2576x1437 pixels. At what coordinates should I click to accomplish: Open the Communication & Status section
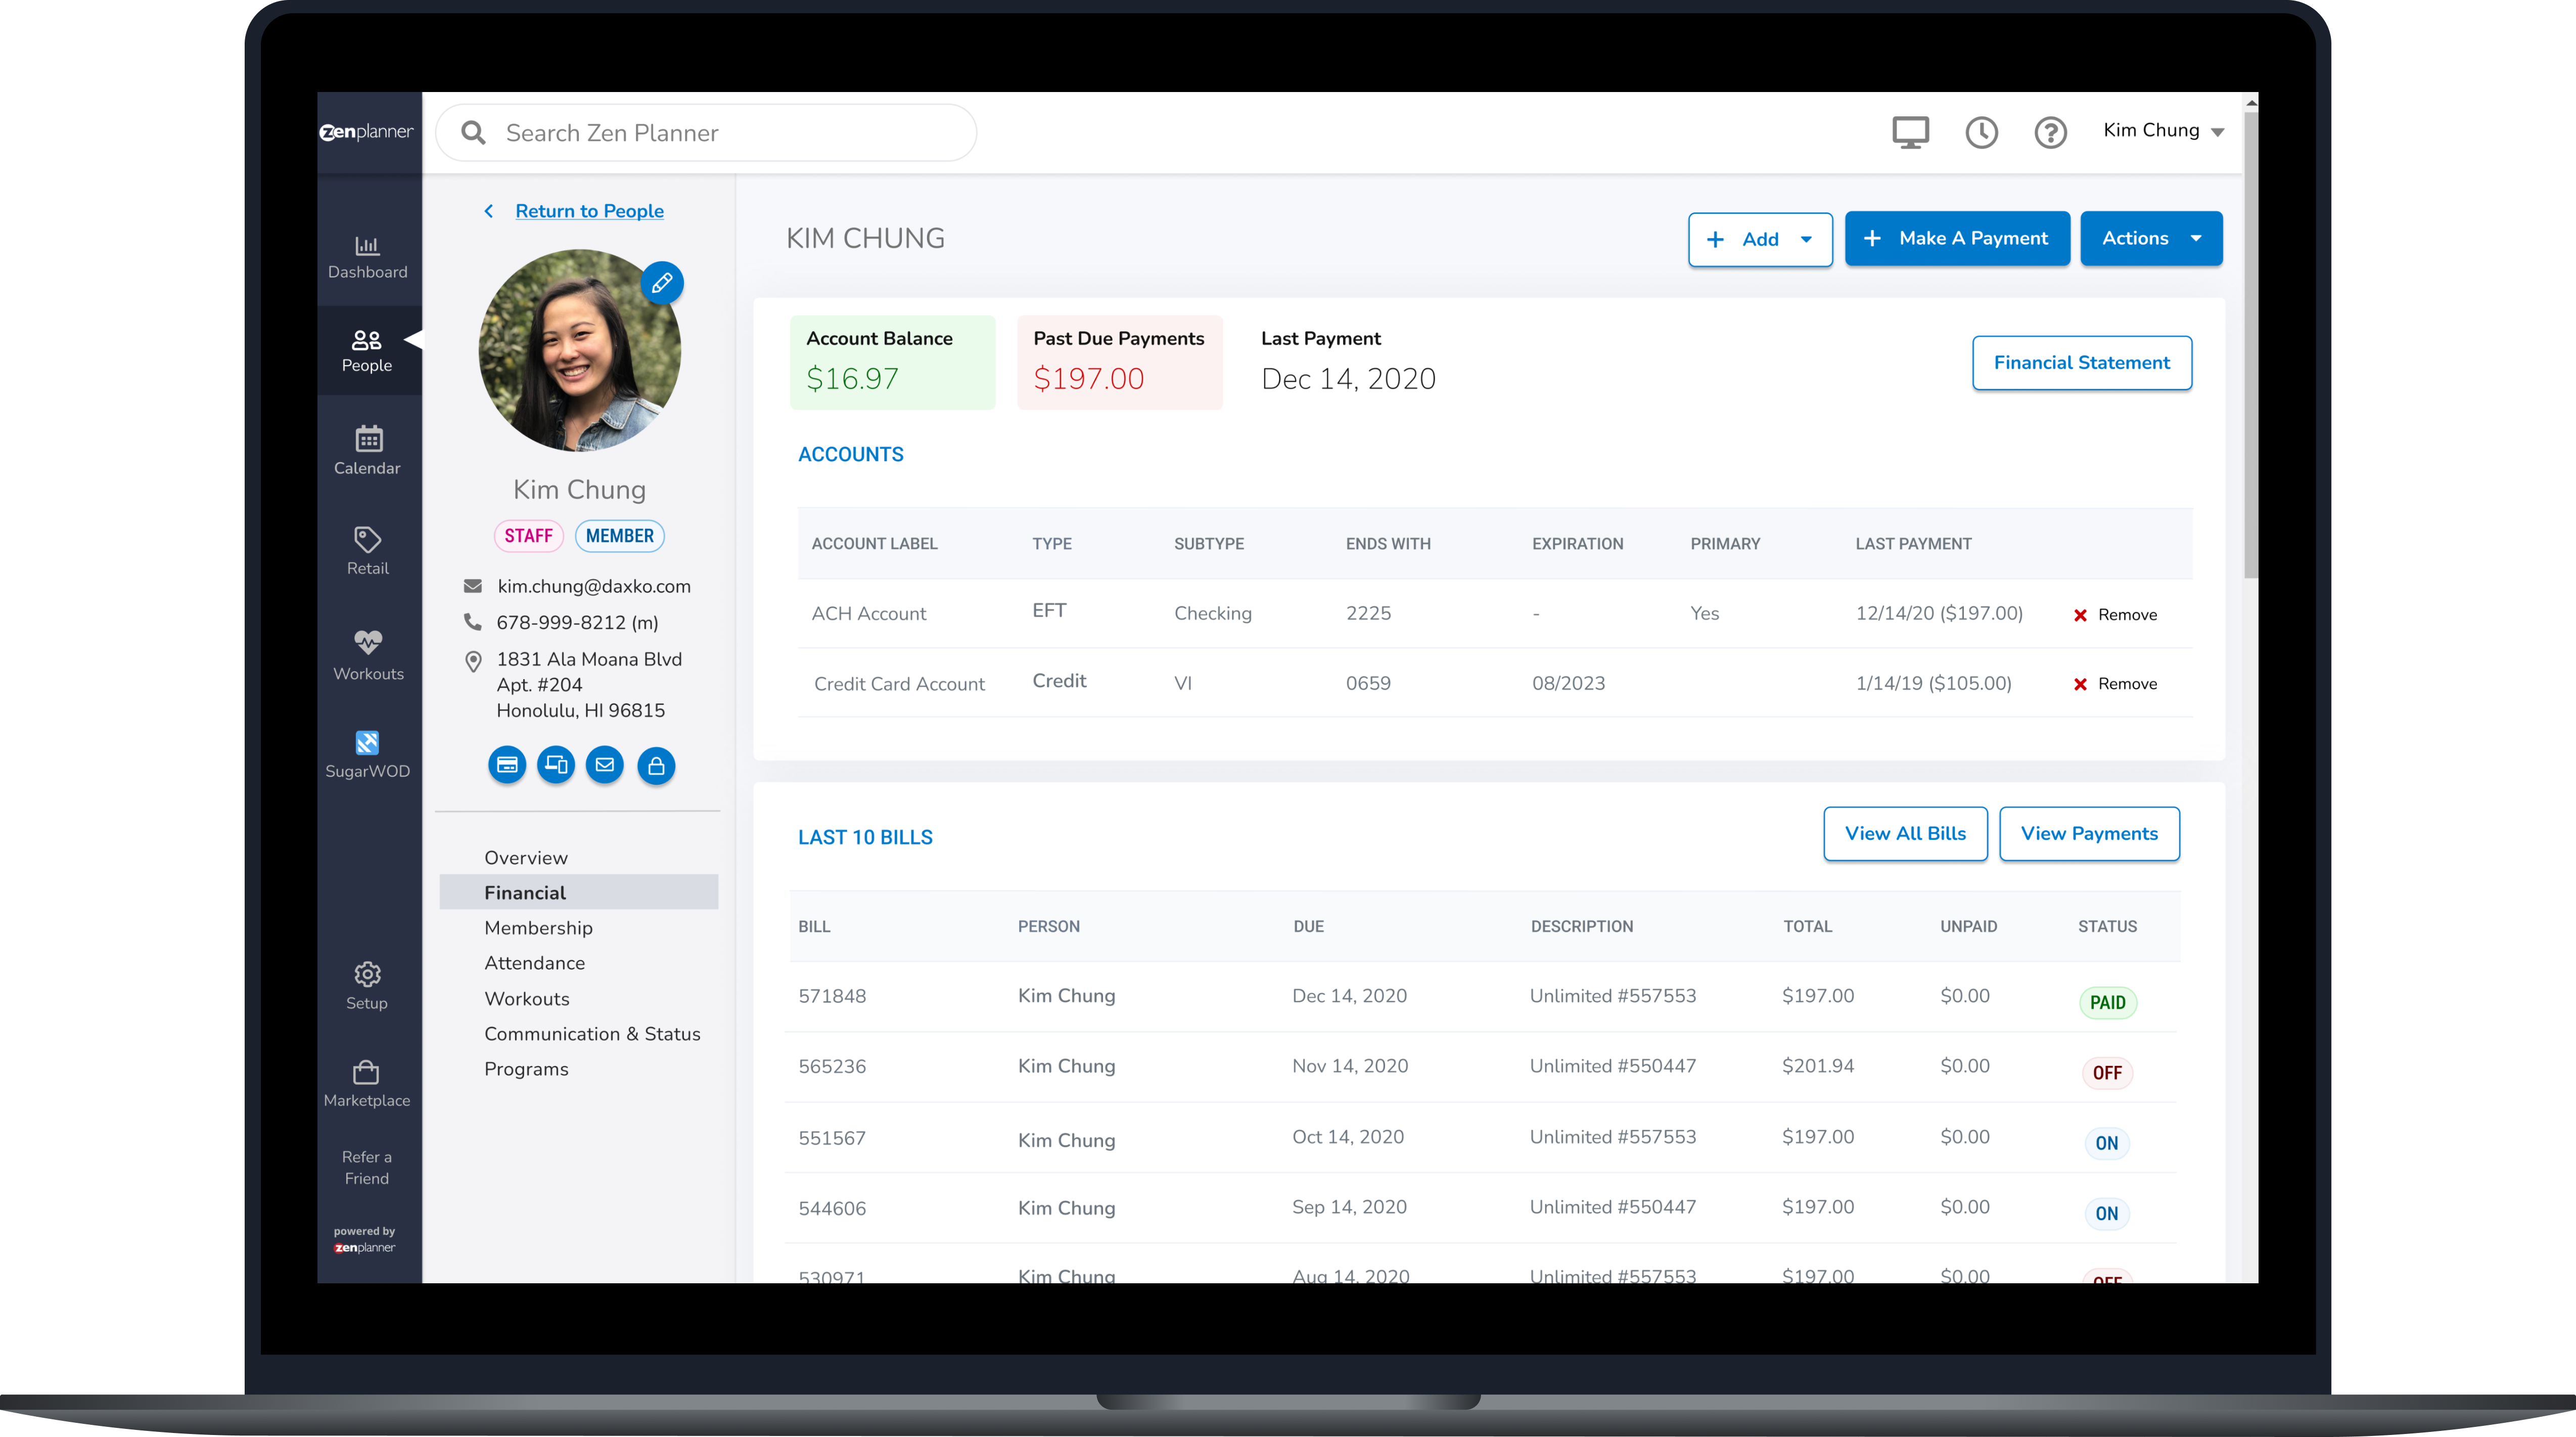(x=592, y=1033)
